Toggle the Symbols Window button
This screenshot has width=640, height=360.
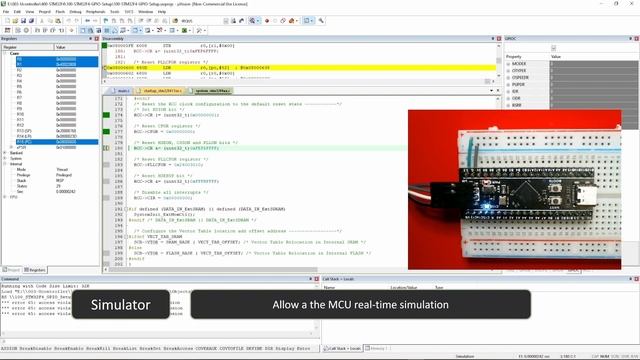(98, 30)
